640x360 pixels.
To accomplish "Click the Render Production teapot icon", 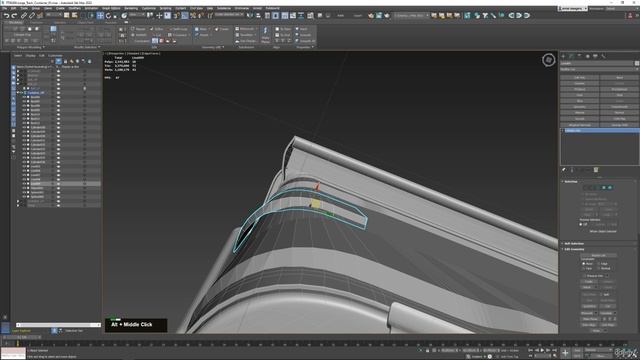I will (387, 16).
